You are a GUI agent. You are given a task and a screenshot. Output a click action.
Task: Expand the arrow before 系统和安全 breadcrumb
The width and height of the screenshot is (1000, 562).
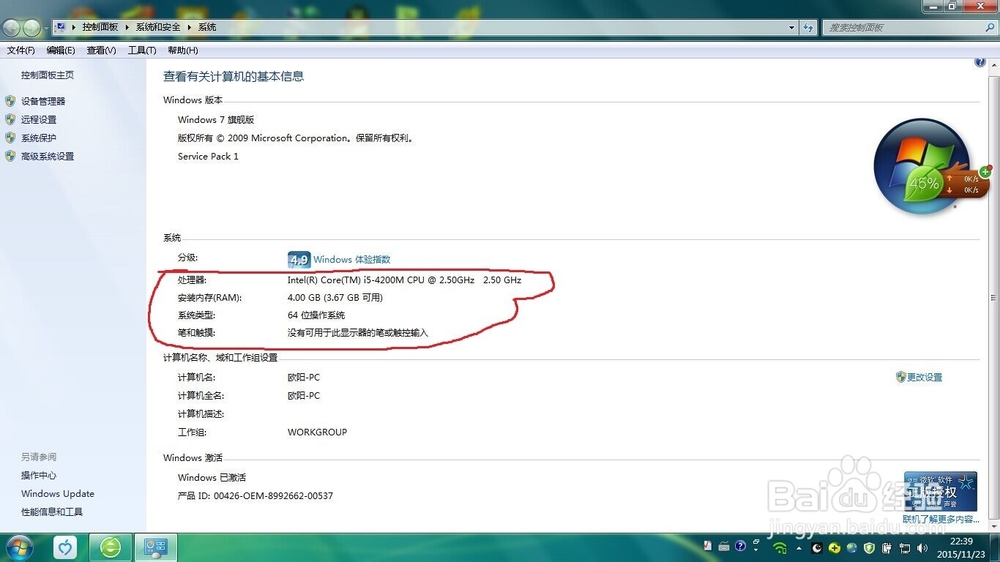tap(127, 27)
